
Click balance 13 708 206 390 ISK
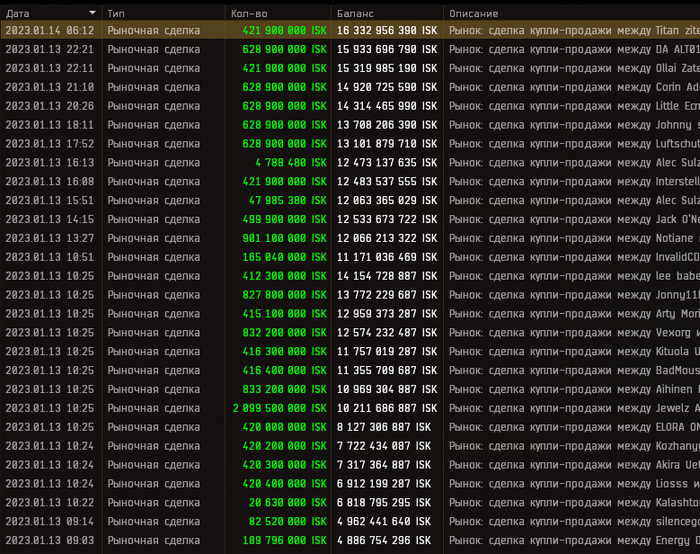(x=387, y=125)
